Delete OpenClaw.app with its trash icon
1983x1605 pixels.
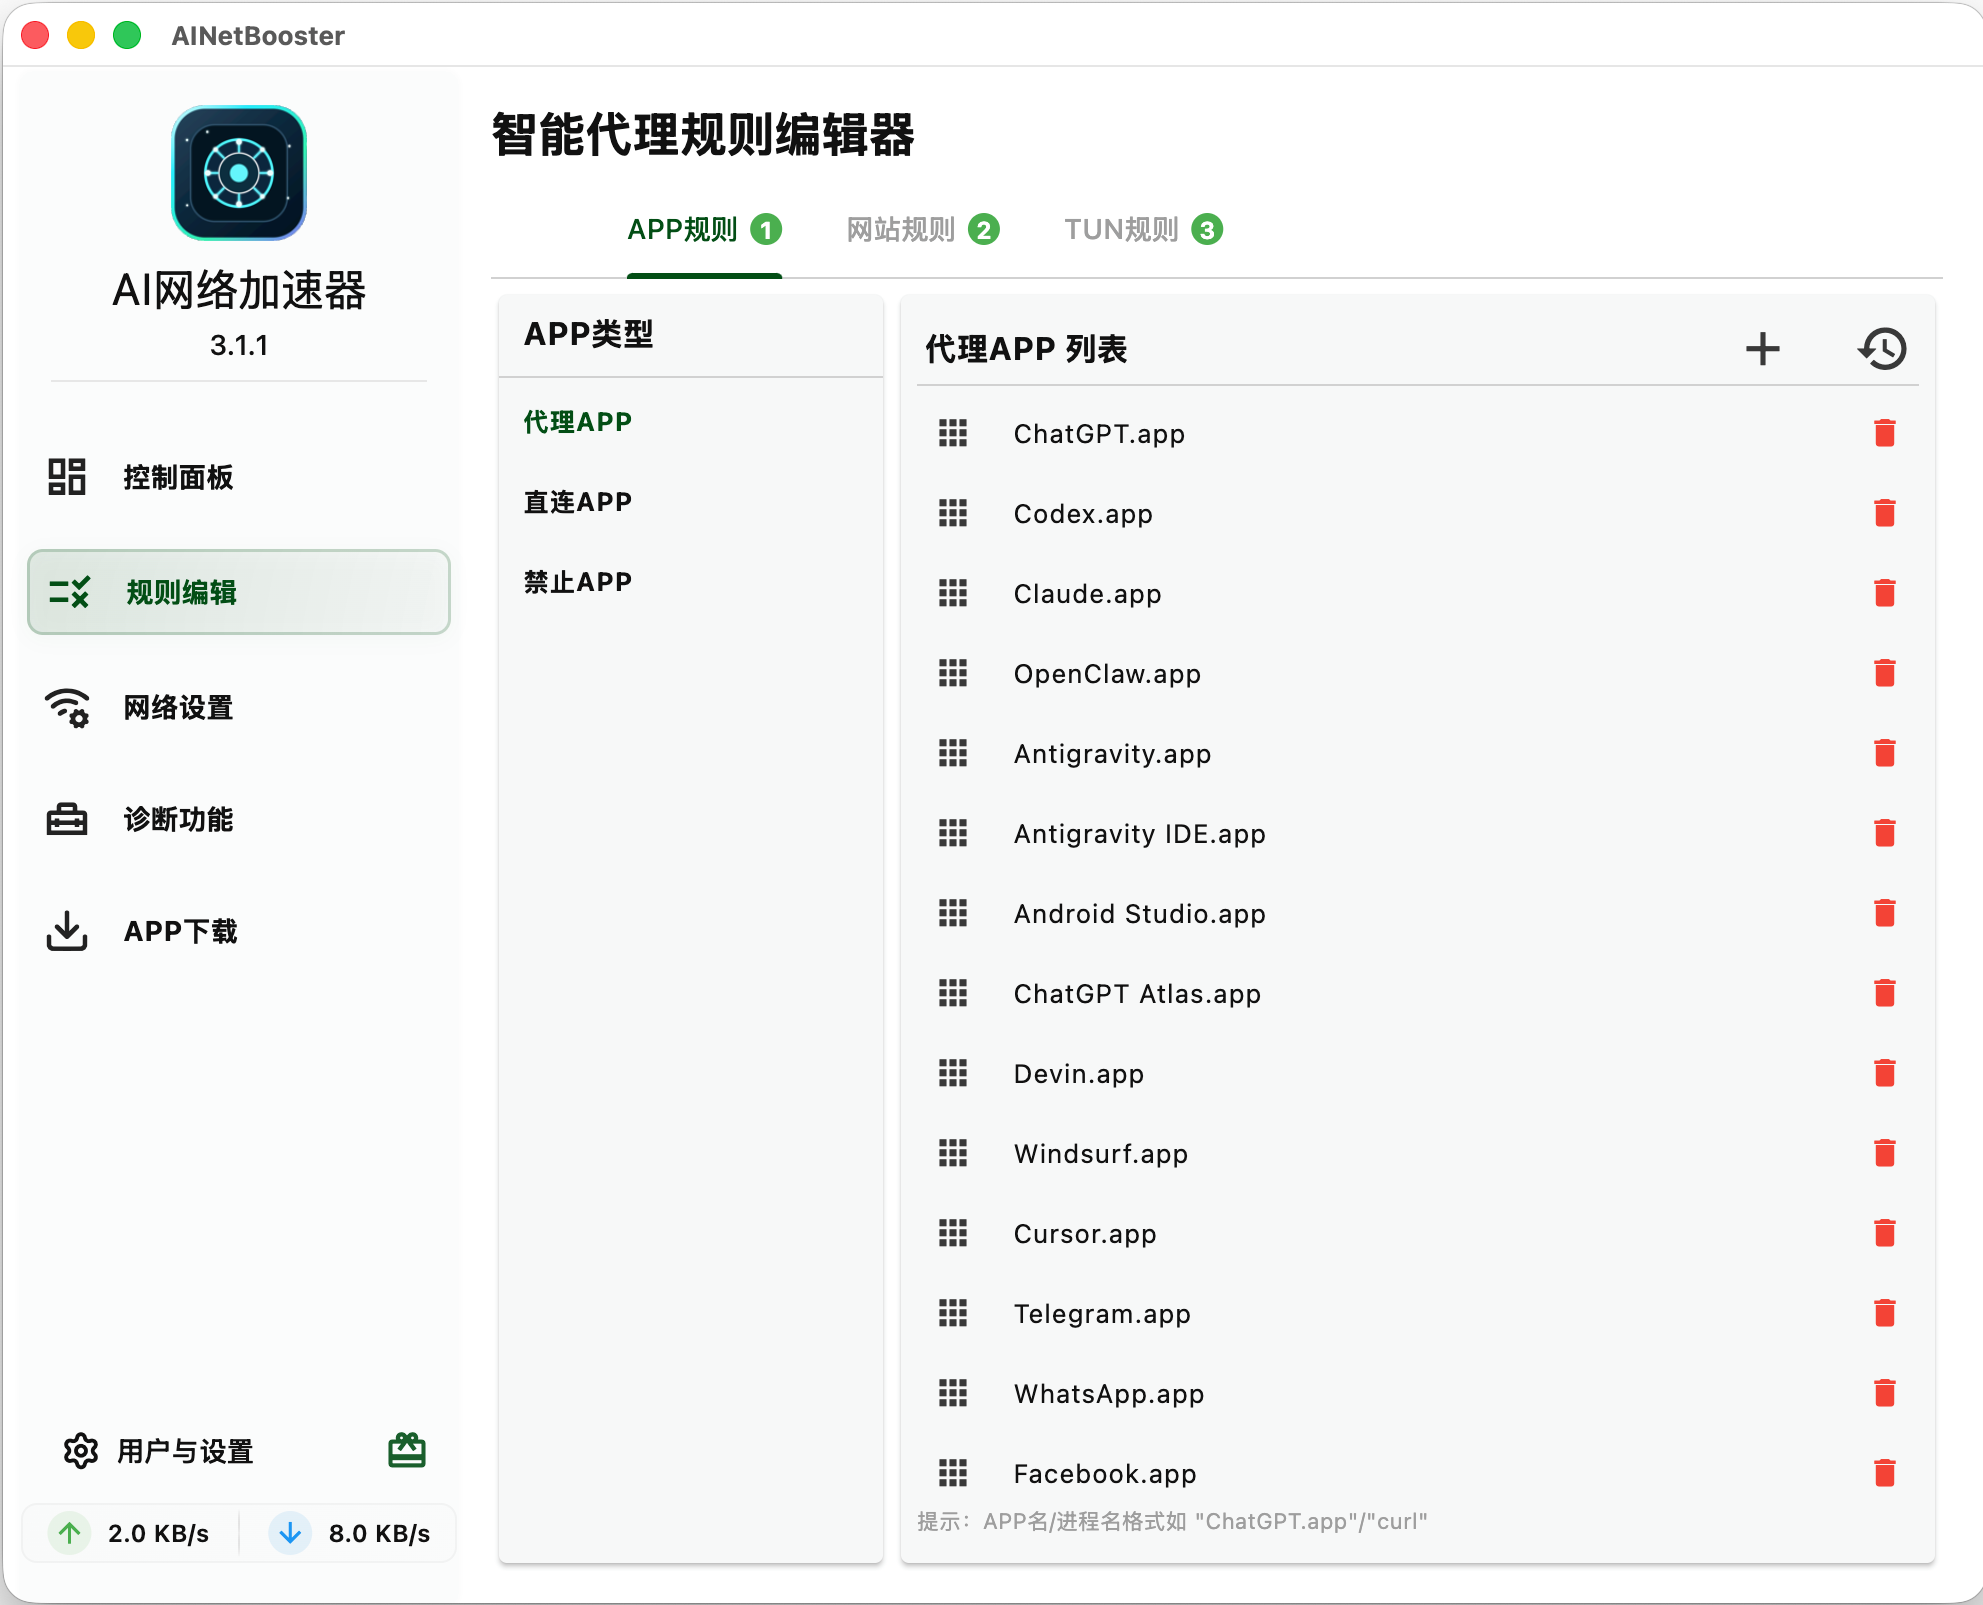(1884, 673)
